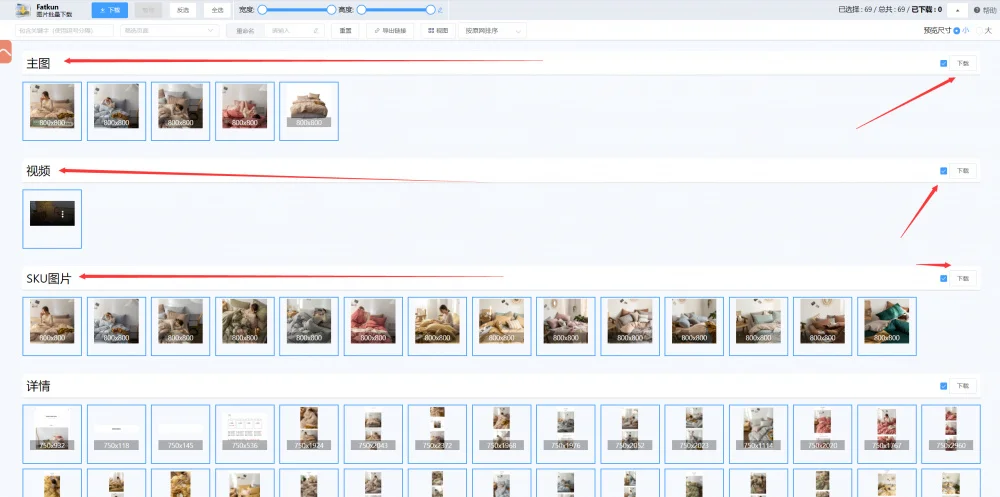
Task: Open 帮助 help
Action: (985, 10)
